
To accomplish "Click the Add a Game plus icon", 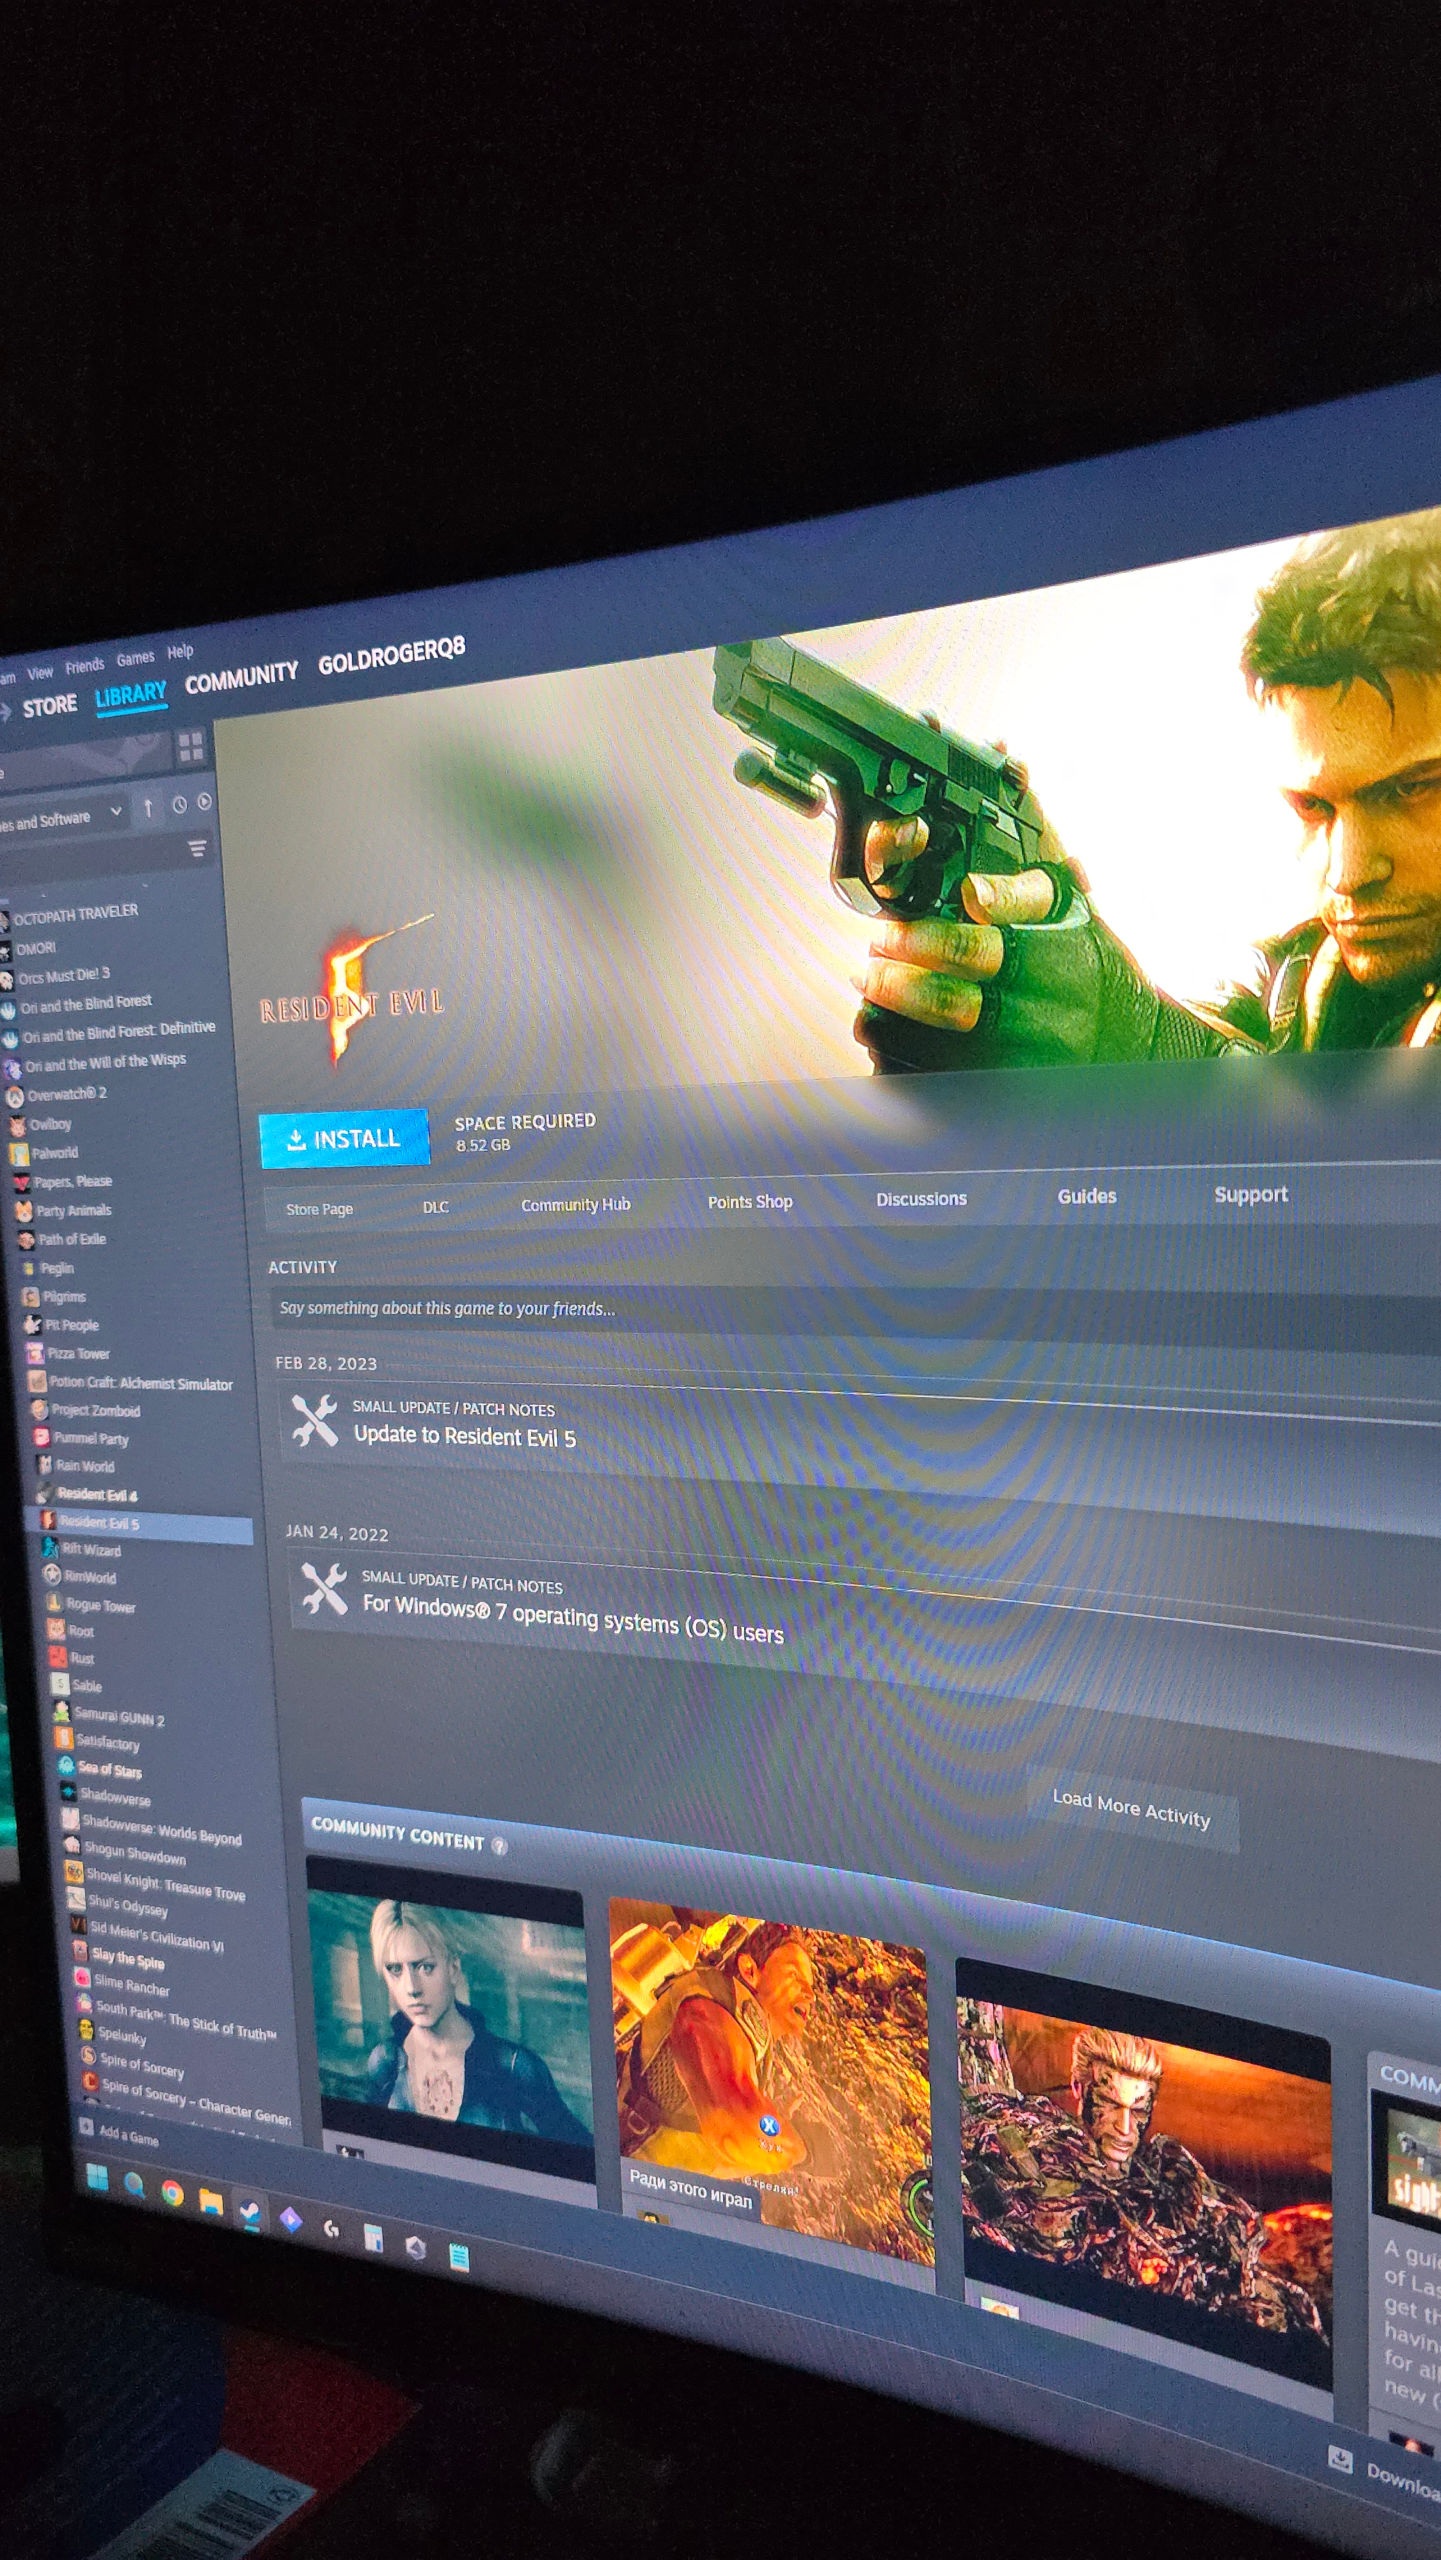I will click(87, 2127).
